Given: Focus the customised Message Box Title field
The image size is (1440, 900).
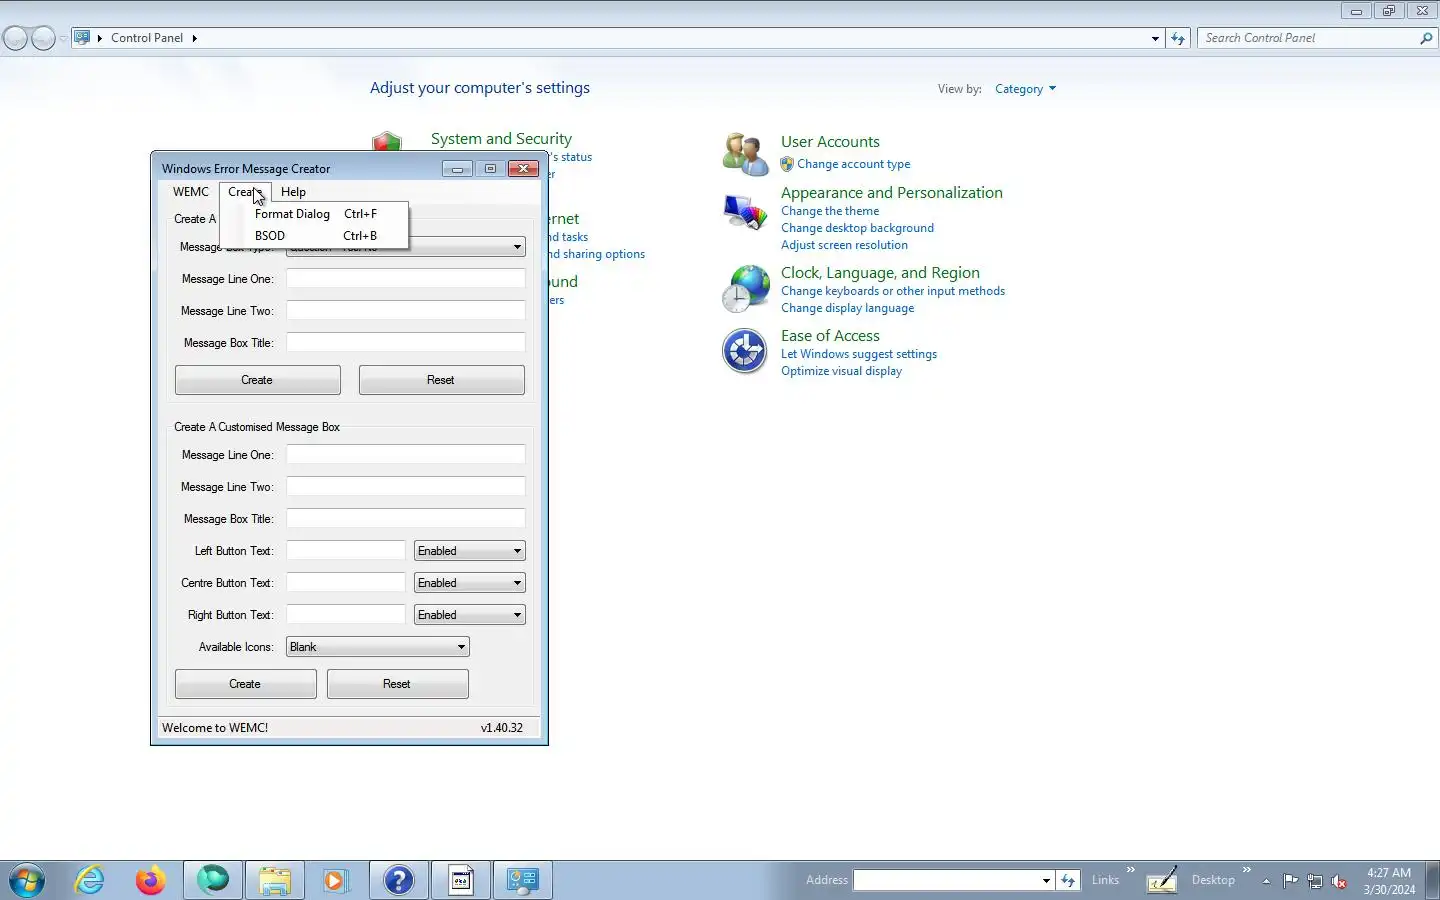Looking at the screenshot, I should tap(406, 519).
